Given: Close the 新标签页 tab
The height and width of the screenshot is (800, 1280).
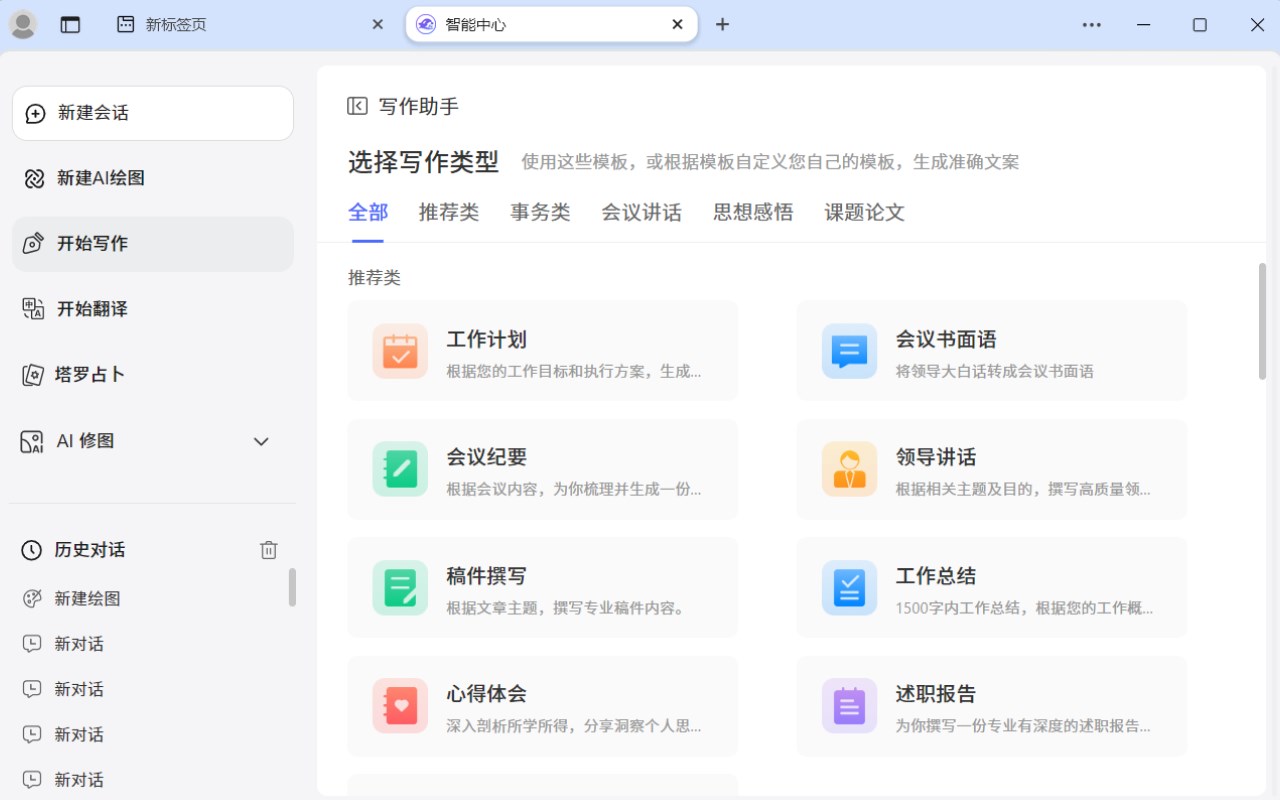Looking at the screenshot, I should [x=377, y=25].
